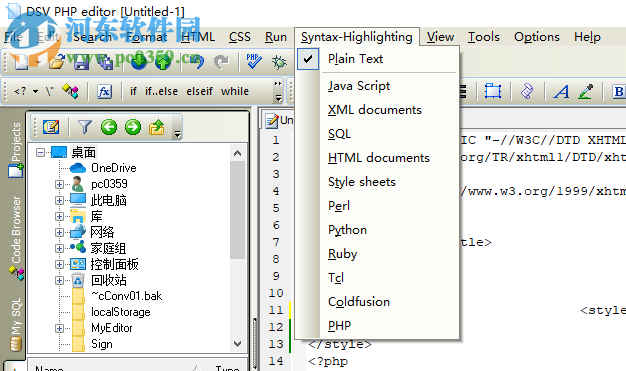Save the file with the floppy disk icon
The height and width of the screenshot is (371, 626).
pos(81,62)
